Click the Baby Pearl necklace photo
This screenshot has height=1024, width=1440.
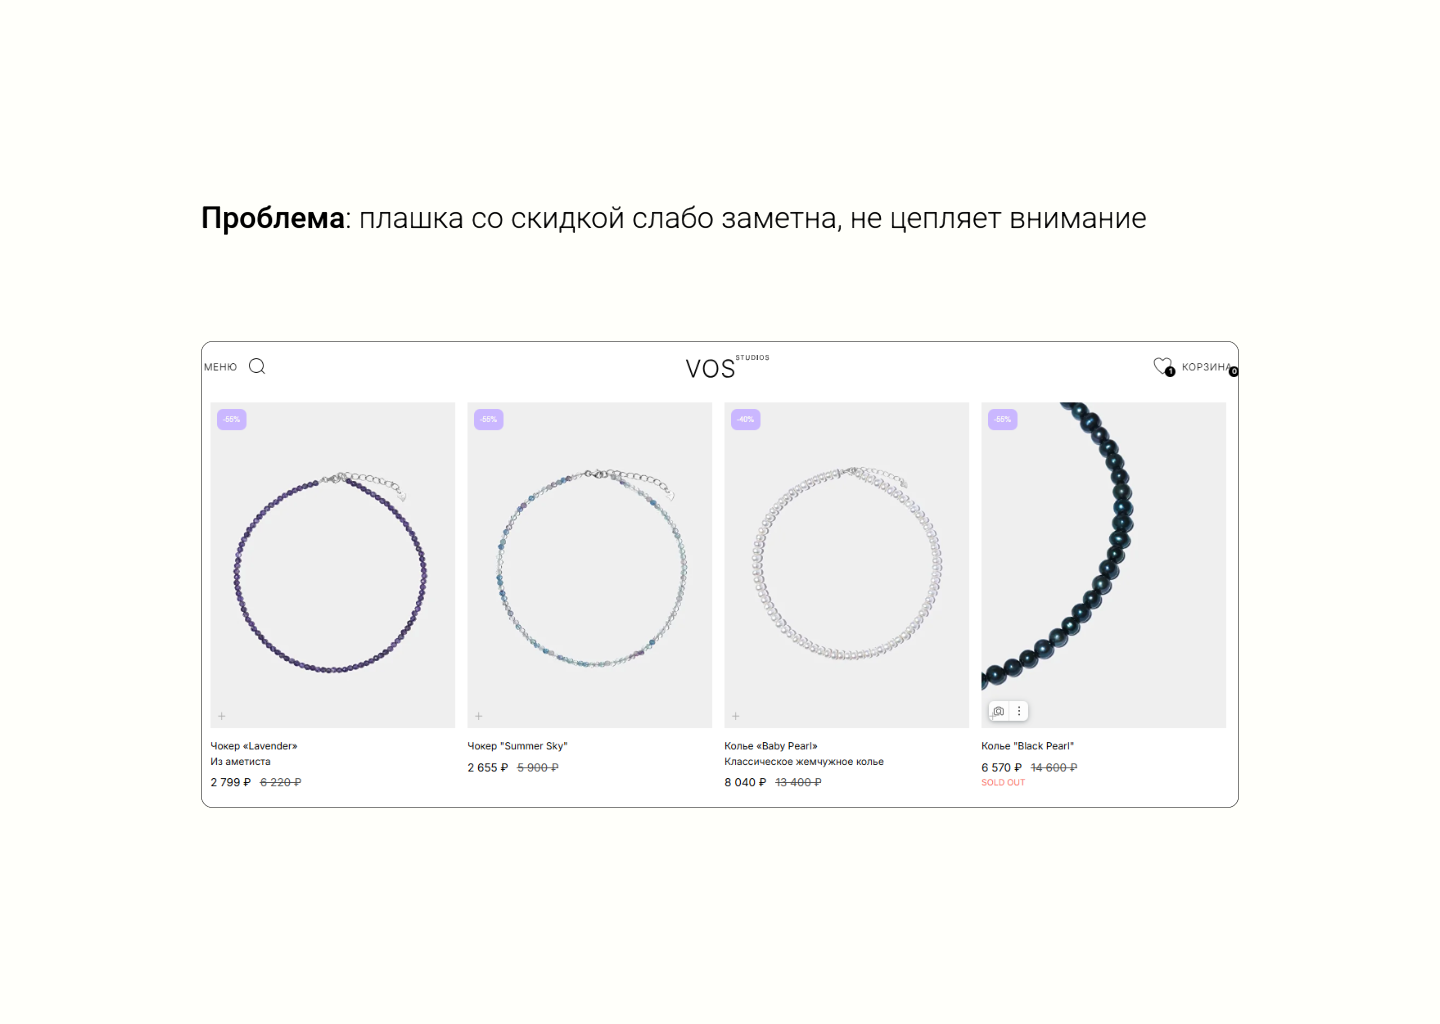coord(846,570)
